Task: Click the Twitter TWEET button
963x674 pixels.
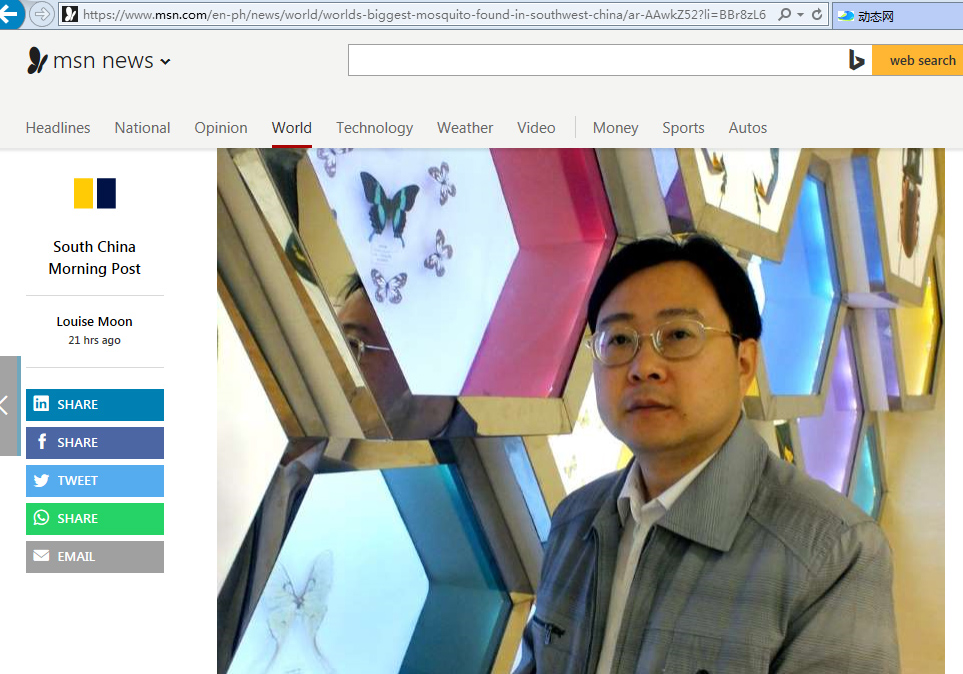Action: (x=95, y=481)
